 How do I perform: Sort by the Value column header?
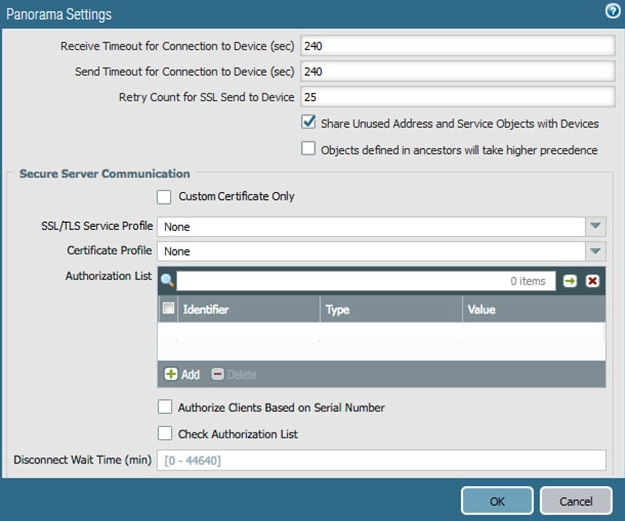click(x=534, y=309)
